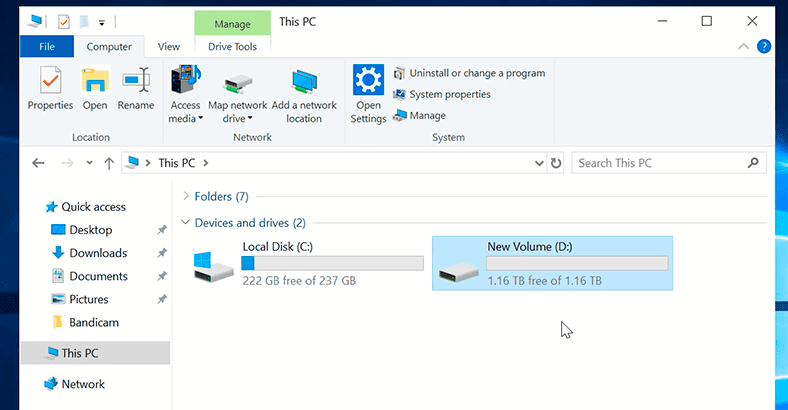The width and height of the screenshot is (788, 410).
Task: Click the Open ribbon icon
Action: click(x=95, y=80)
